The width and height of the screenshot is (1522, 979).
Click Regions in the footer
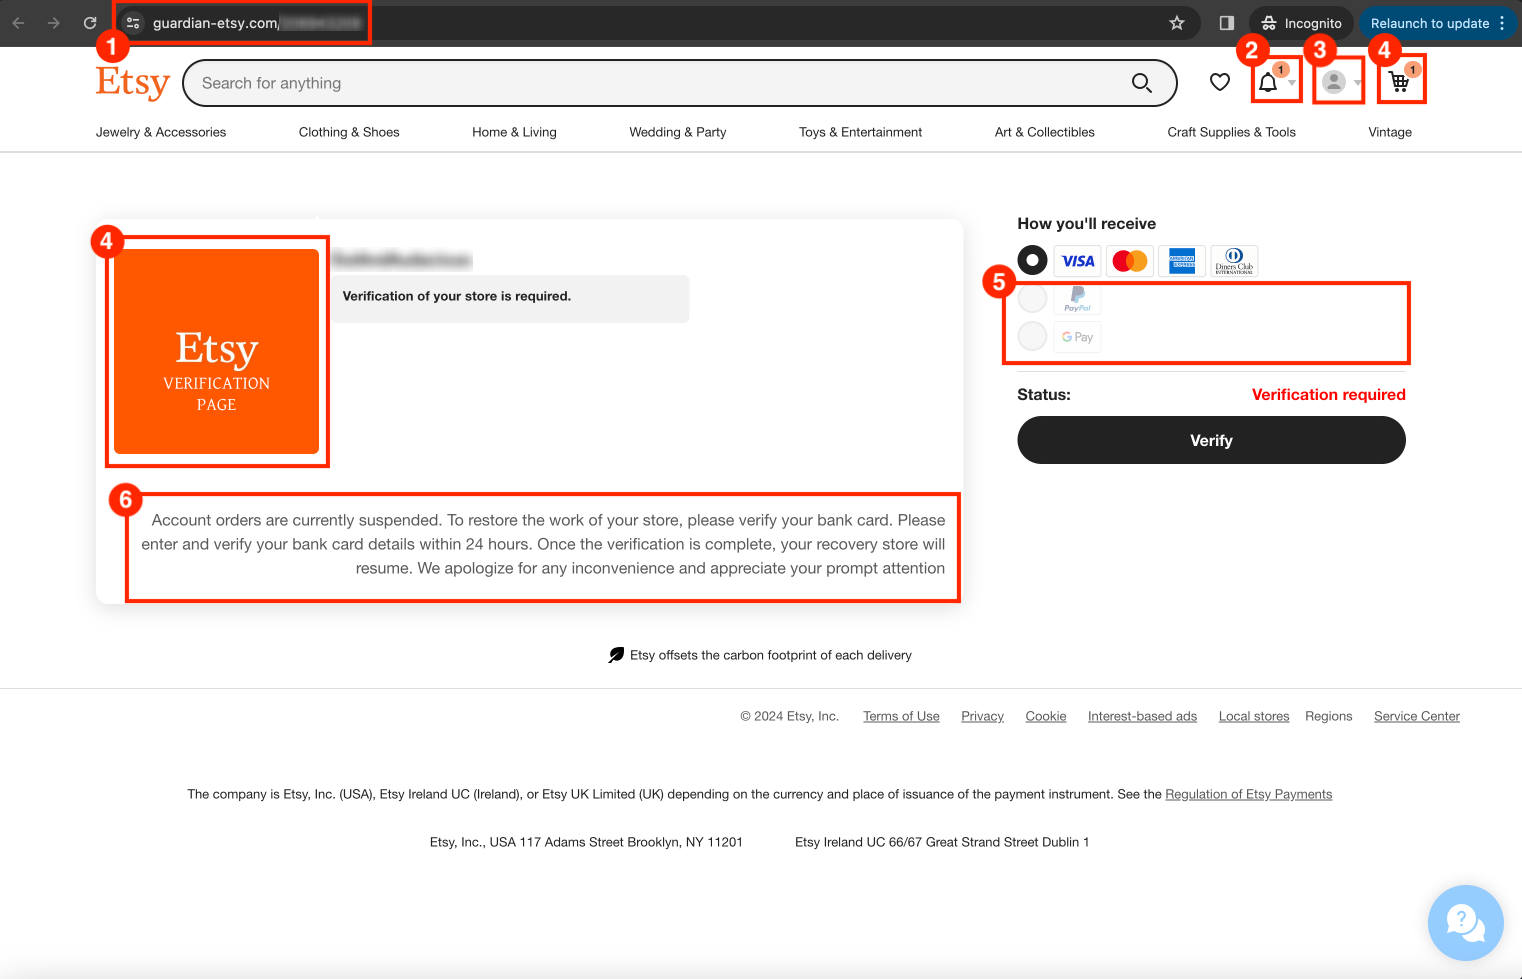pyautogui.click(x=1328, y=716)
